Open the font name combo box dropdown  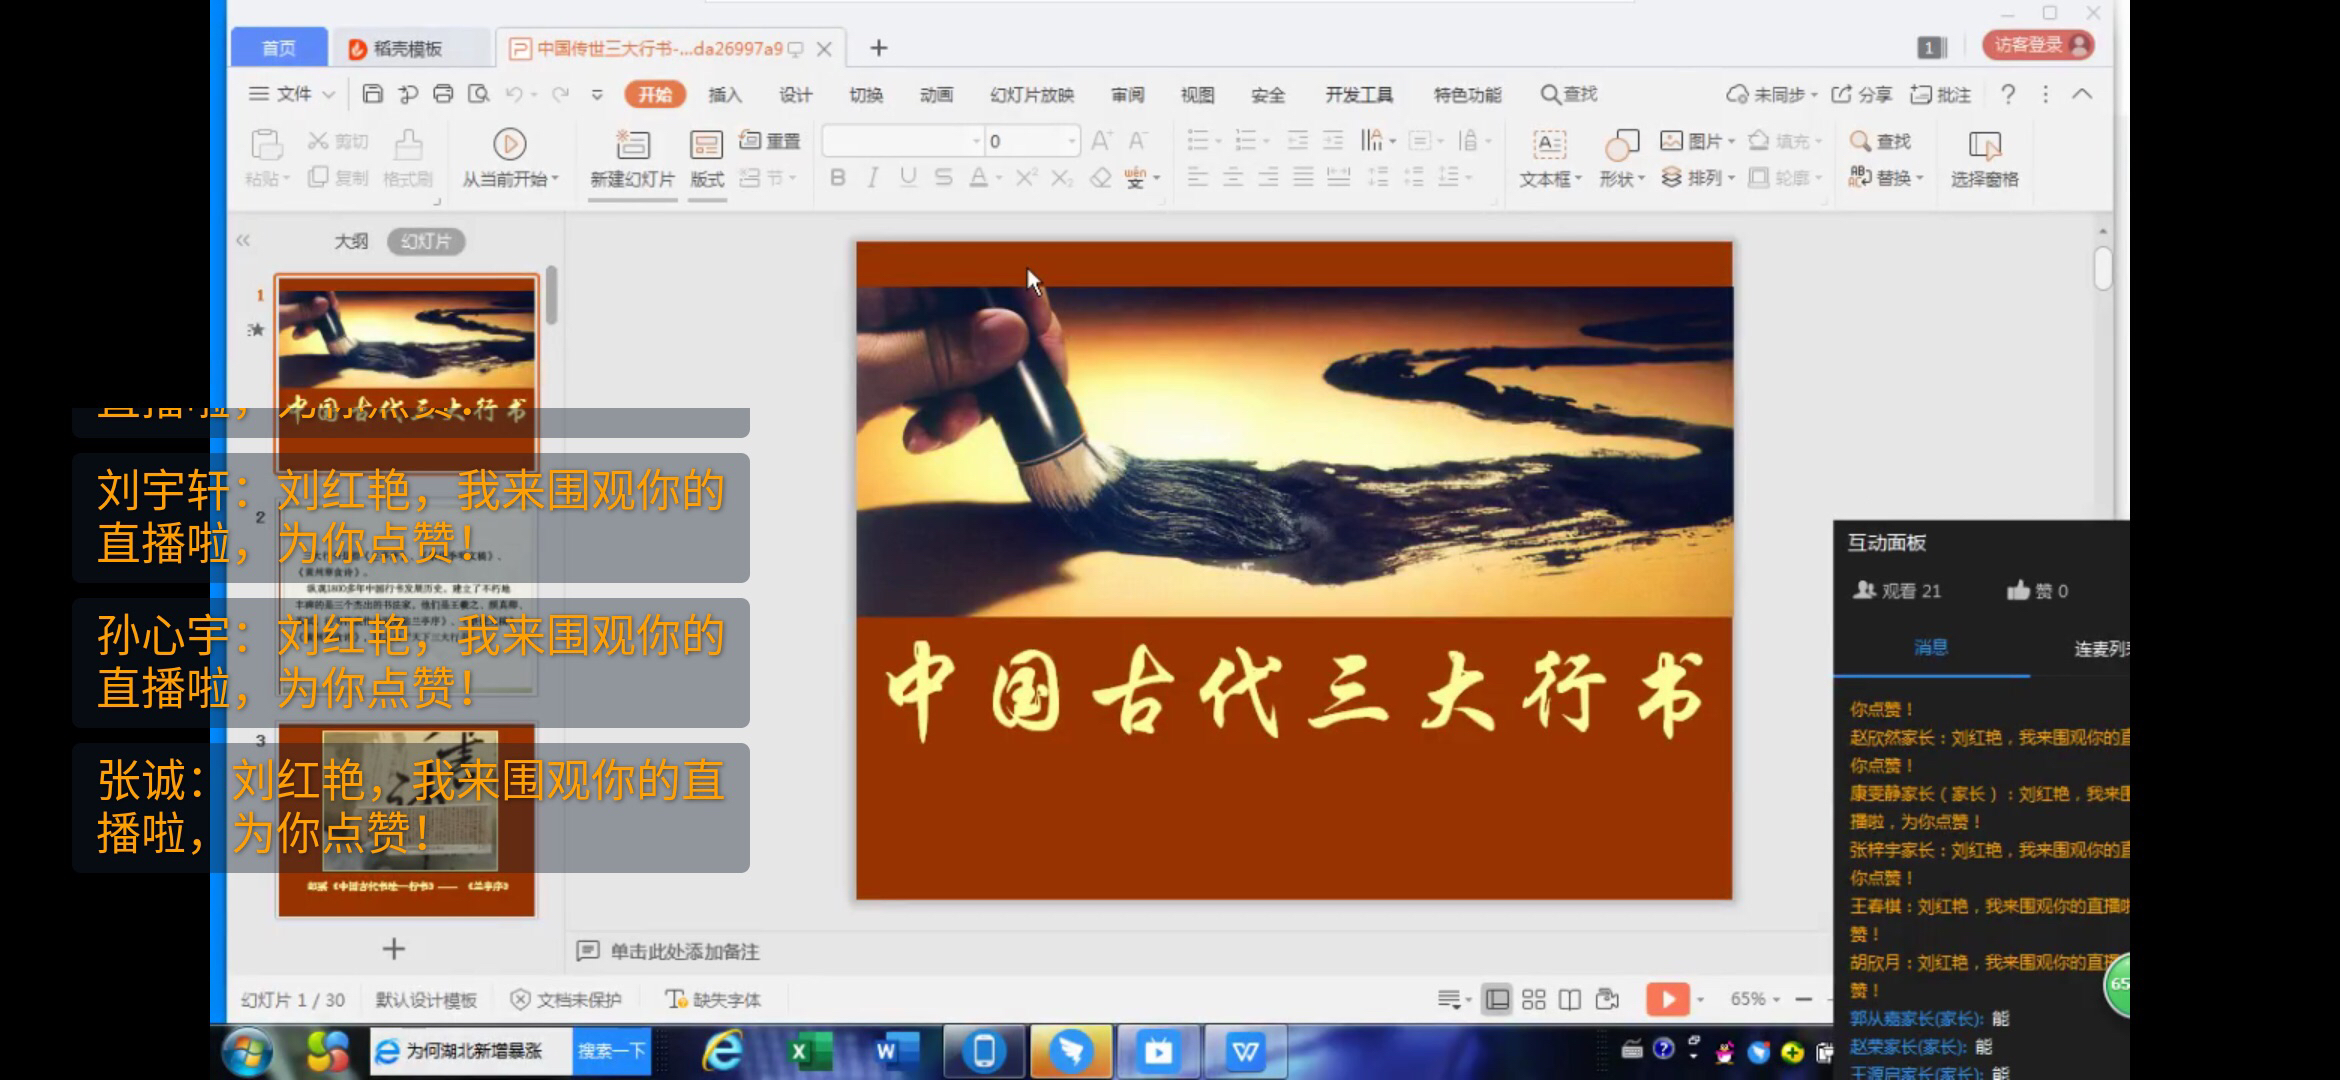click(976, 142)
